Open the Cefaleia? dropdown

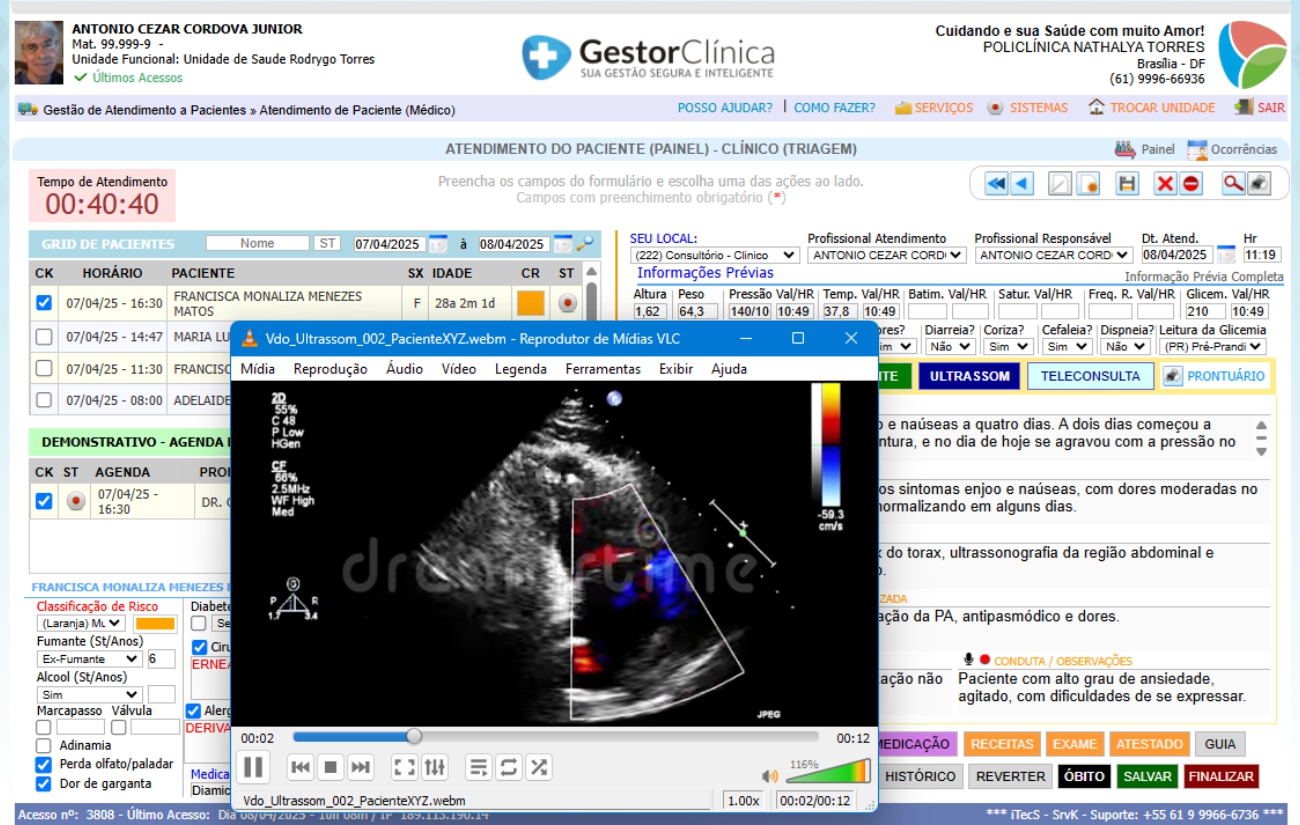tap(1067, 347)
